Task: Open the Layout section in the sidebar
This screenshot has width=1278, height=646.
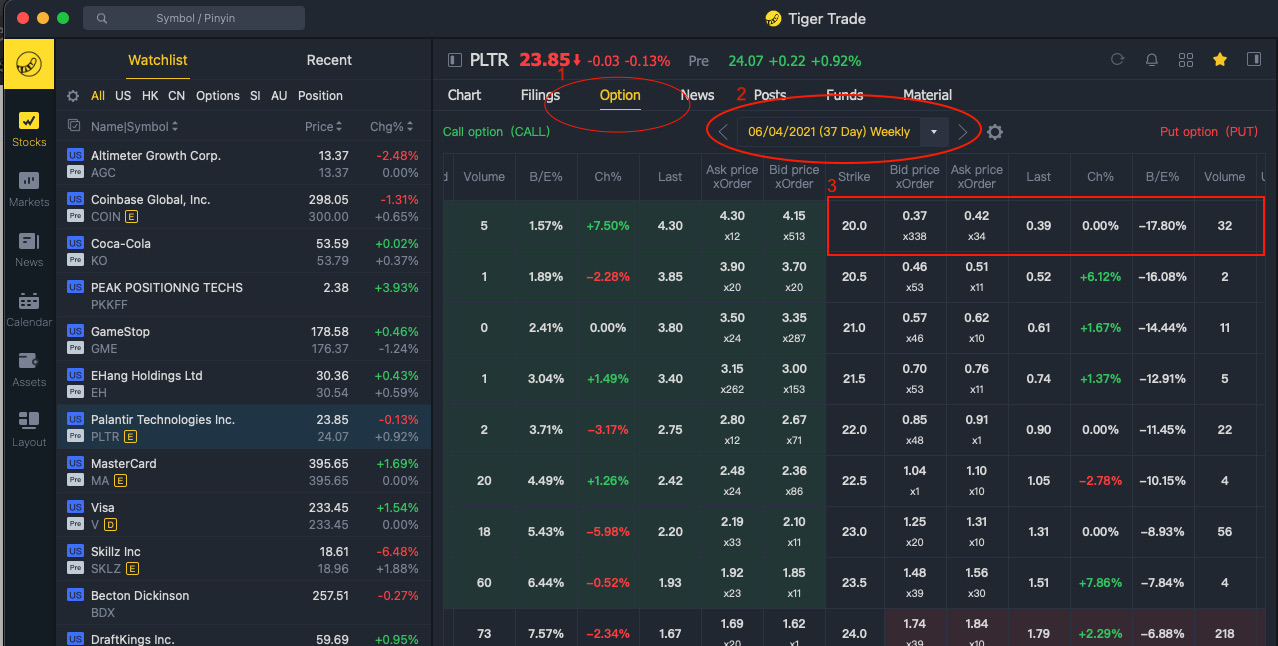Action: pos(28,429)
